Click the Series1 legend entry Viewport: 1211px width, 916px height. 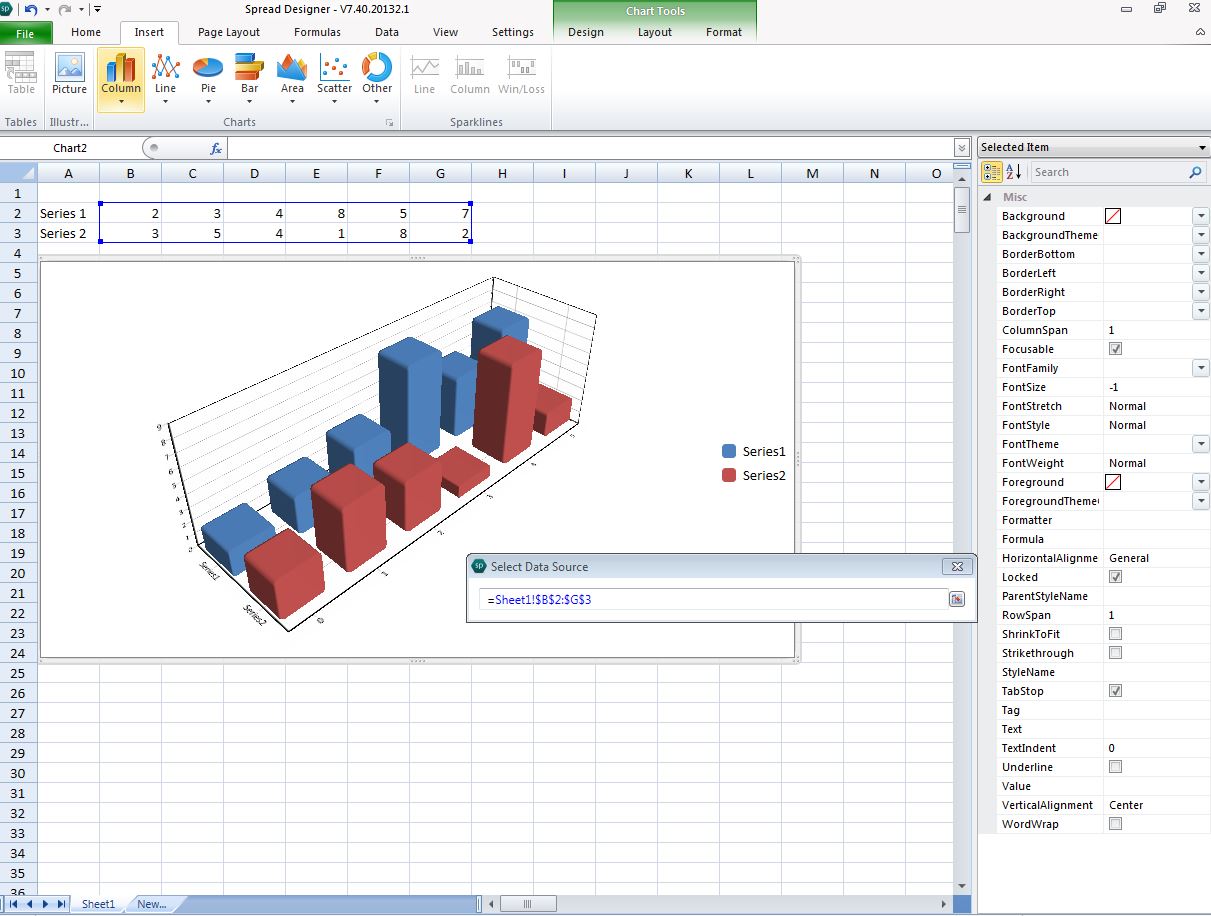click(754, 452)
